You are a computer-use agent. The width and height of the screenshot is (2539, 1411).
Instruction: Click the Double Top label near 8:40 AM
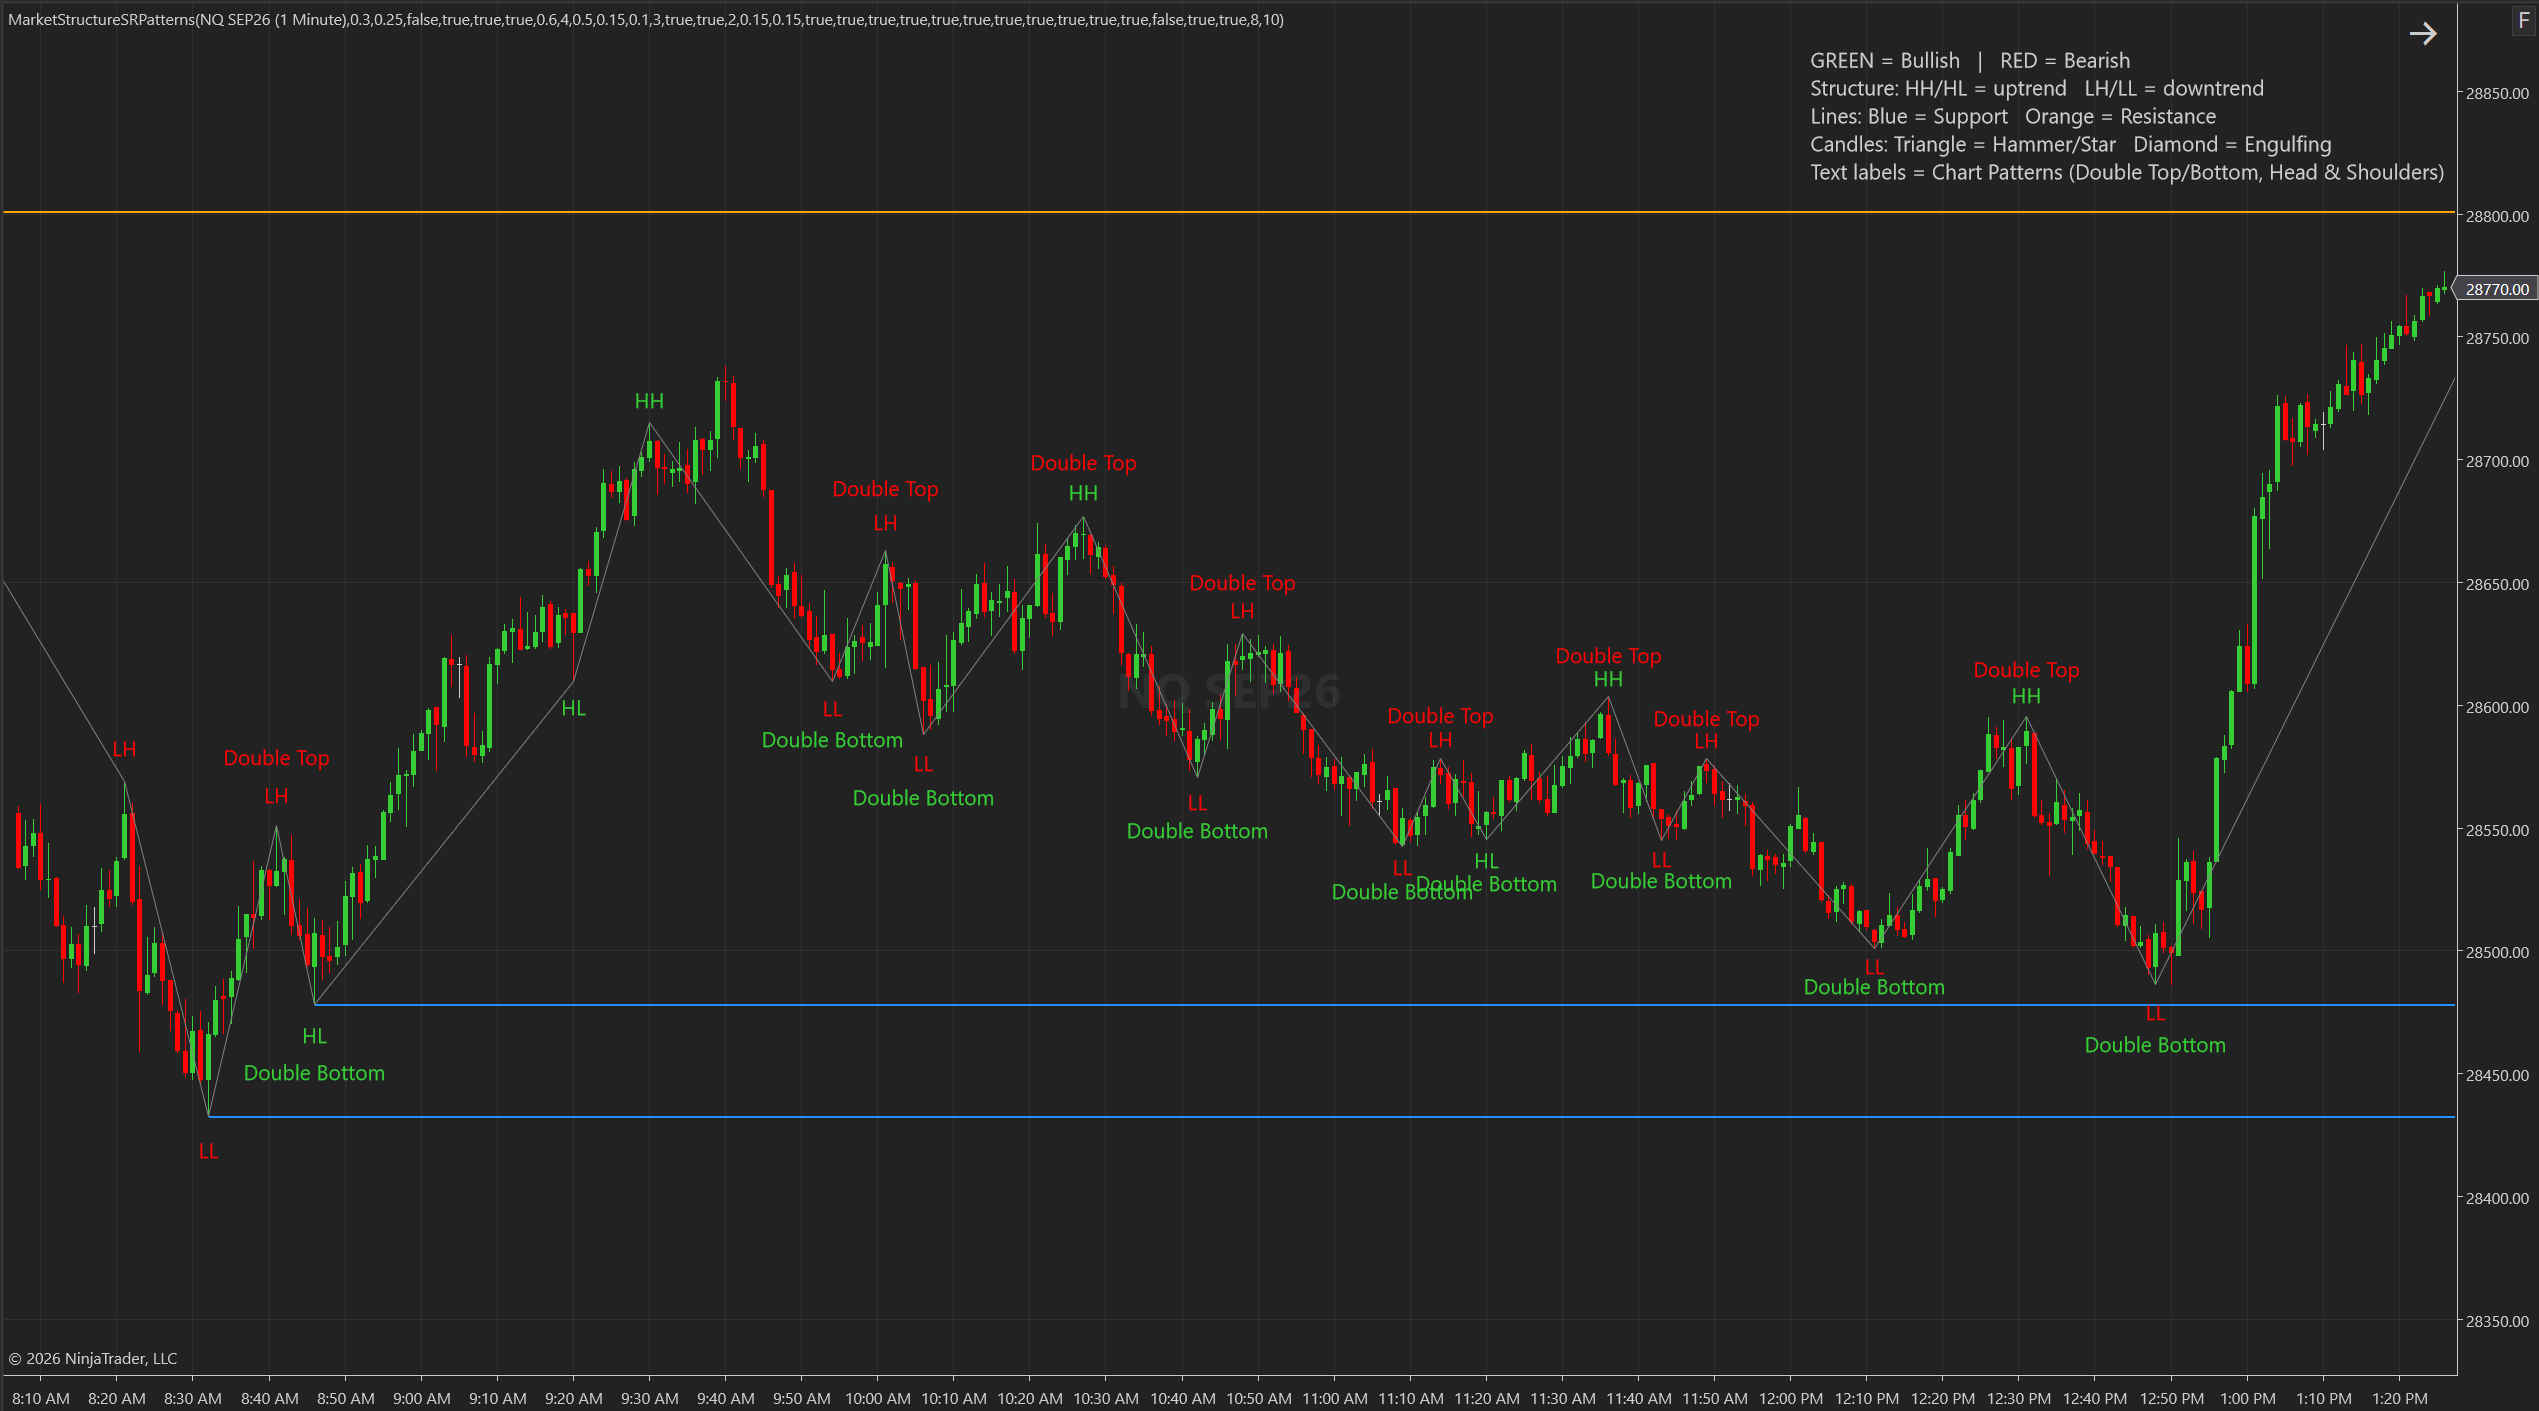pos(276,758)
